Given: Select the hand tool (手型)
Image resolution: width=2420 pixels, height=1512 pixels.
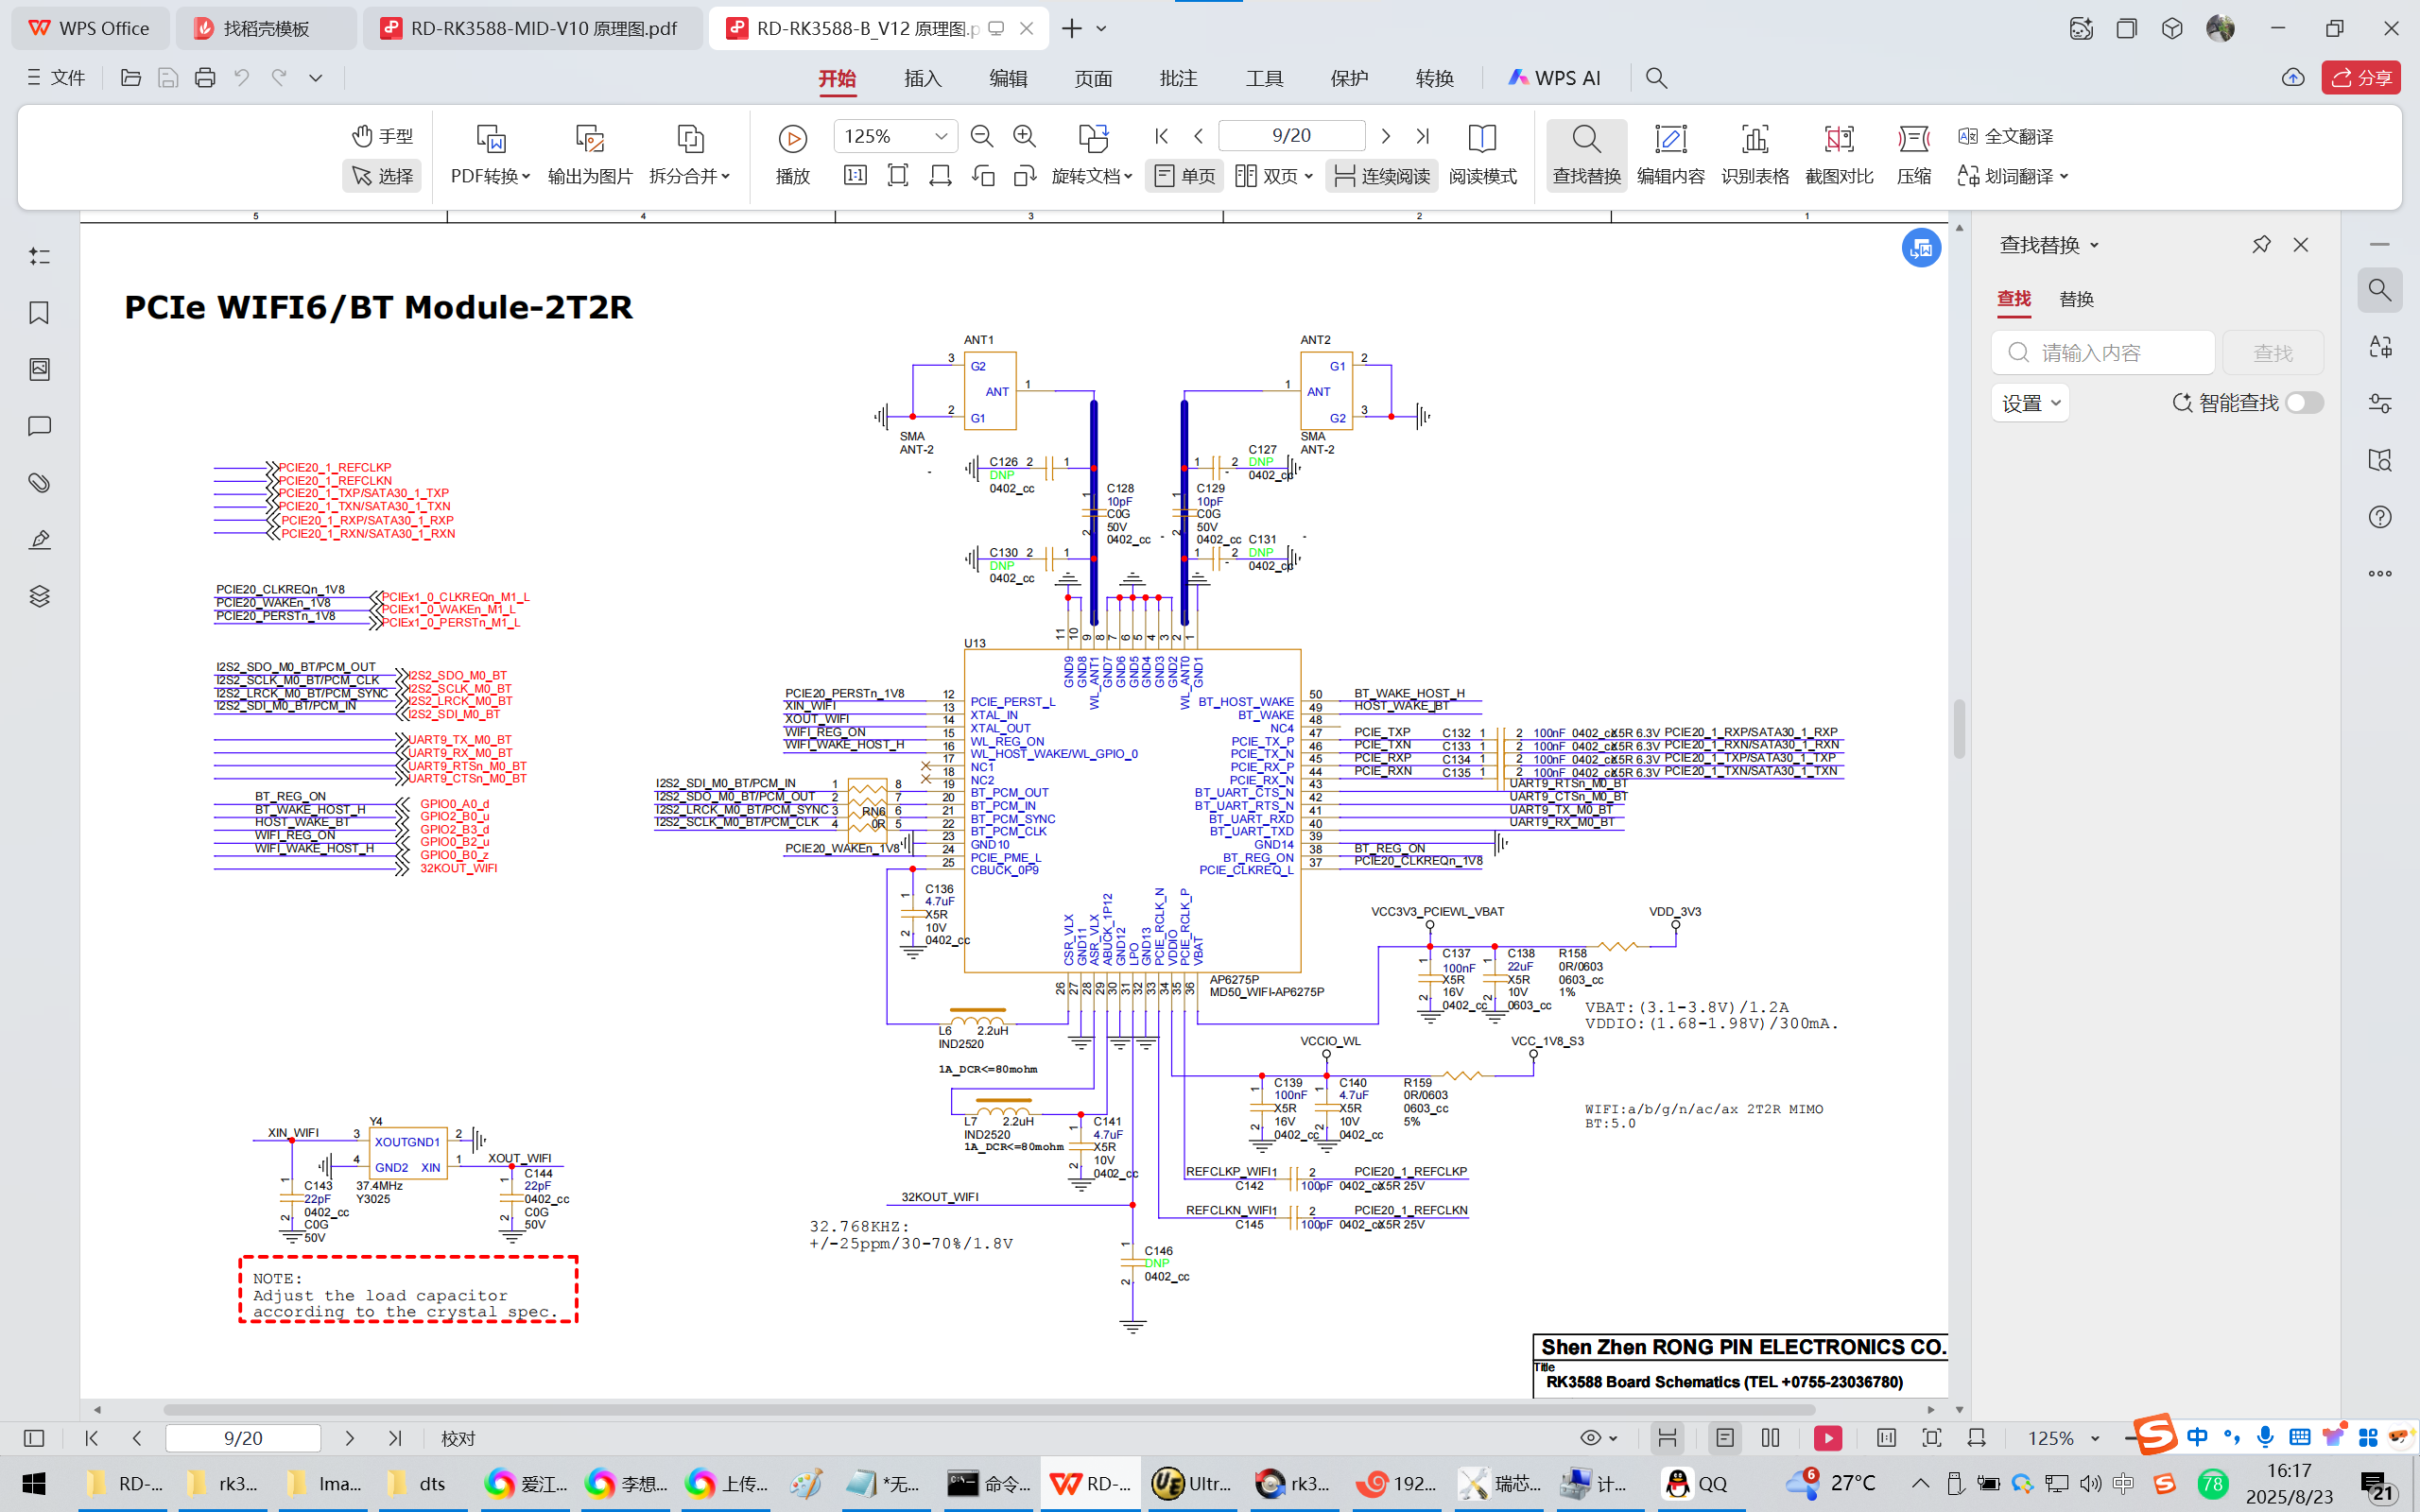Looking at the screenshot, I should 382,135.
